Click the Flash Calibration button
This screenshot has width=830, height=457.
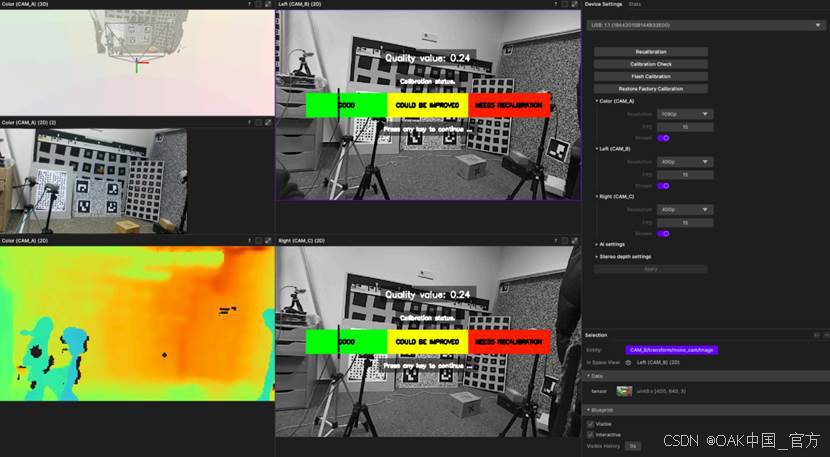651,76
